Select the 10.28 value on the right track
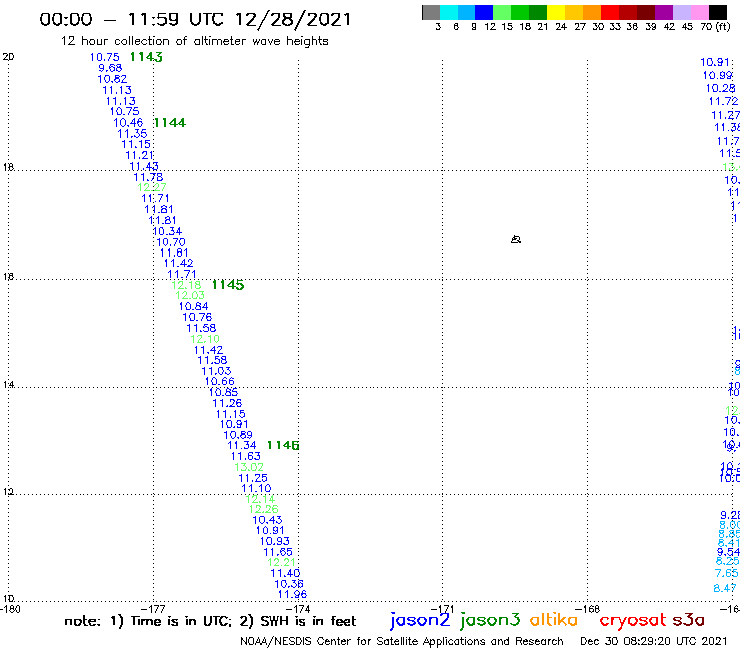The height and width of the screenshot is (650, 740). point(720,88)
